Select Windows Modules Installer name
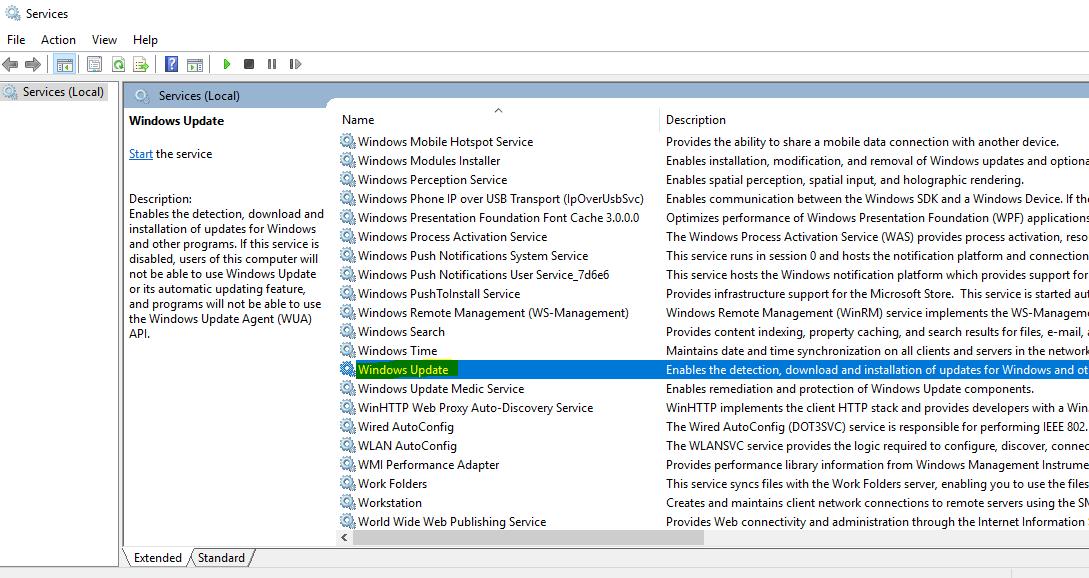 pyautogui.click(x=429, y=160)
